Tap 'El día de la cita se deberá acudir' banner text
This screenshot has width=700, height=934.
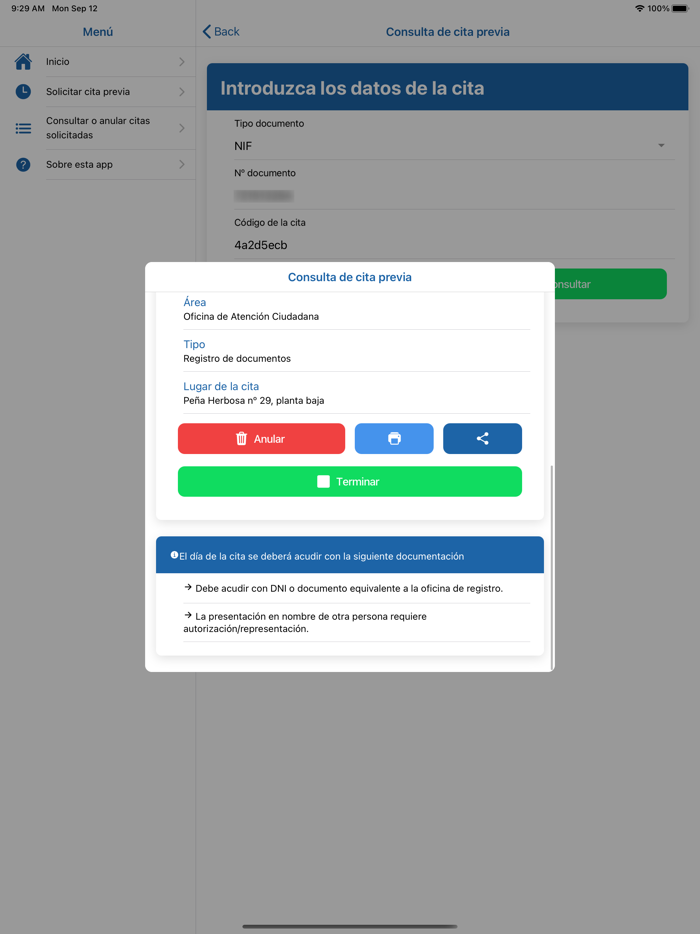(321, 556)
